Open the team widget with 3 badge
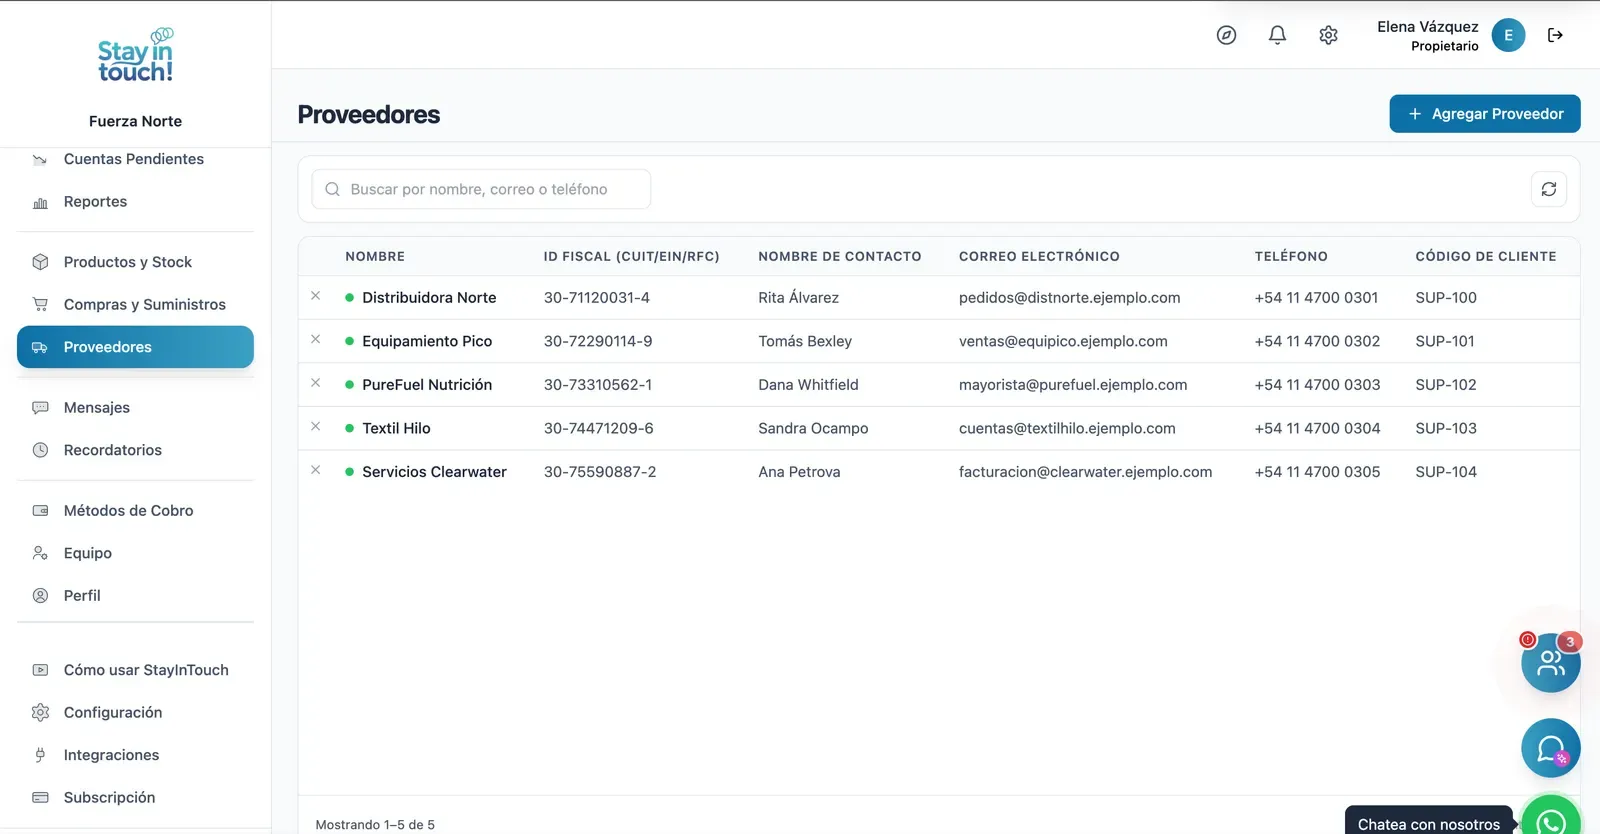This screenshot has width=1600, height=834. pos(1551,662)
